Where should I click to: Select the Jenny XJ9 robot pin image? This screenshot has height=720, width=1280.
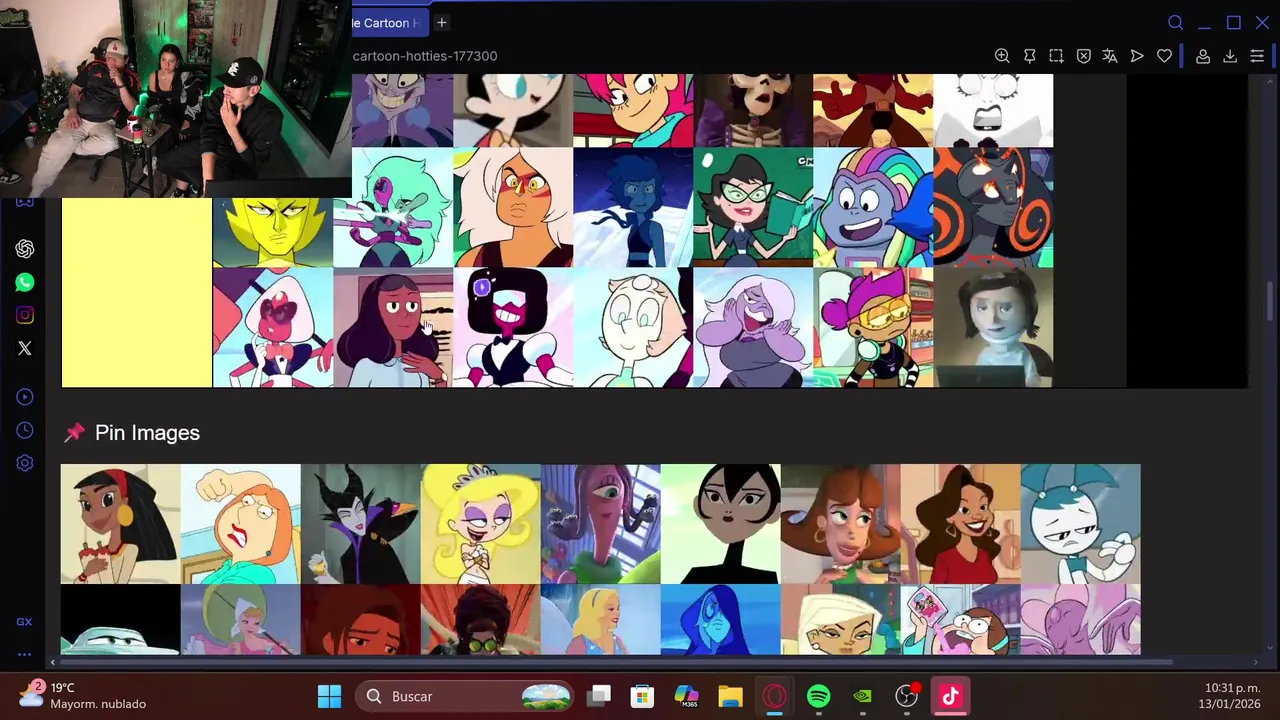[1081, 524]
